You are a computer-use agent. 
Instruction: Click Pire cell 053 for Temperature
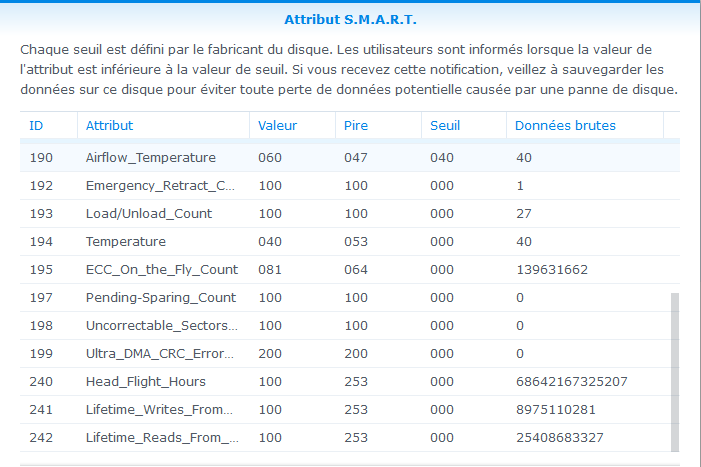[356, 242]
